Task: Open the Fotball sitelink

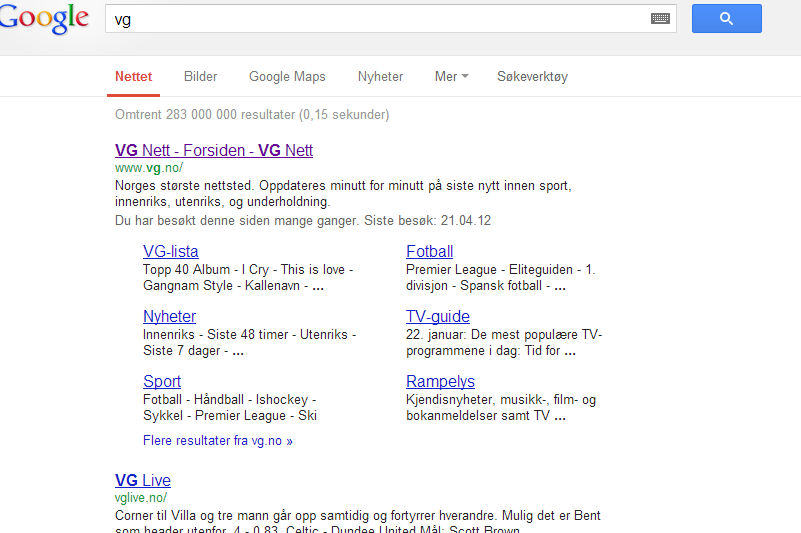Action: (x=430, y=251)
